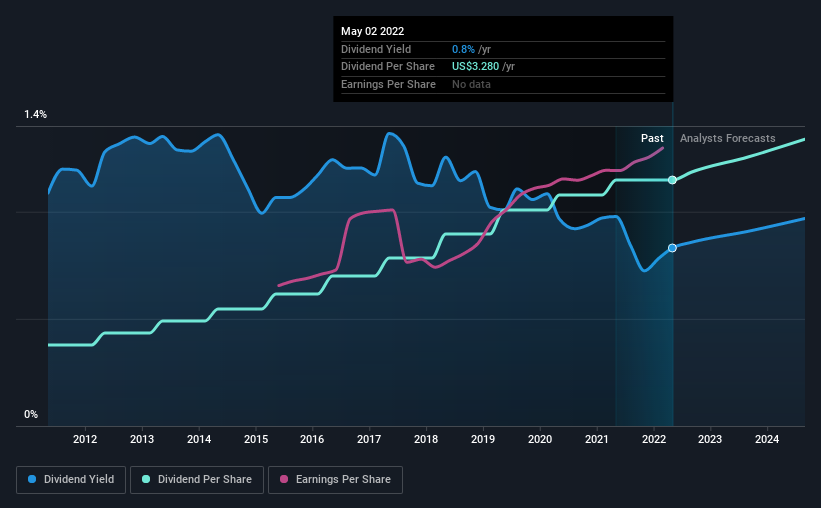Click the 2018 x-axis label
821x508 pixels.
(x=426, y=439)
